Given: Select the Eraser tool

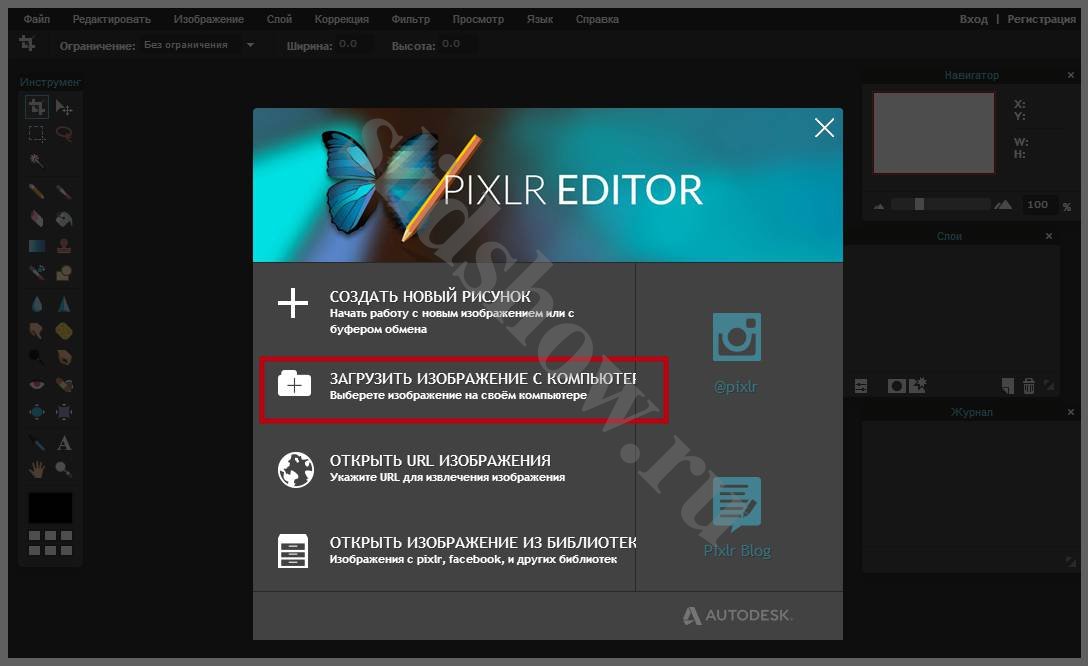Looking at the screenshot, I should coord(37,219).
